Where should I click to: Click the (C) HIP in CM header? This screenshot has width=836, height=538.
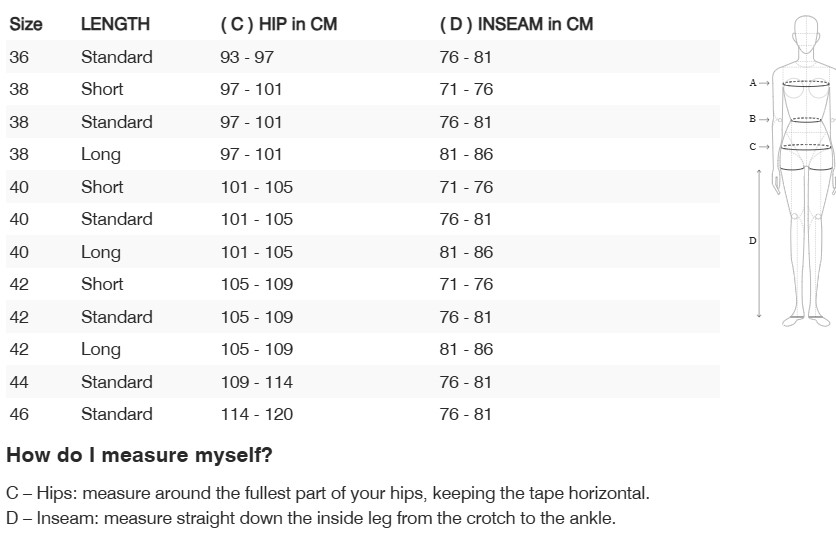tap(278, 24)
